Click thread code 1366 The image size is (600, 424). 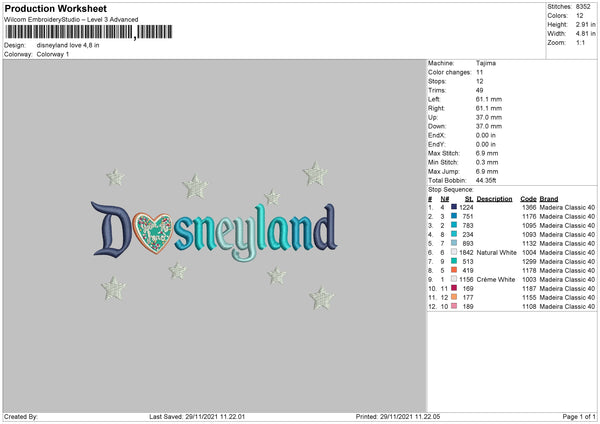[x=529, y=207]
